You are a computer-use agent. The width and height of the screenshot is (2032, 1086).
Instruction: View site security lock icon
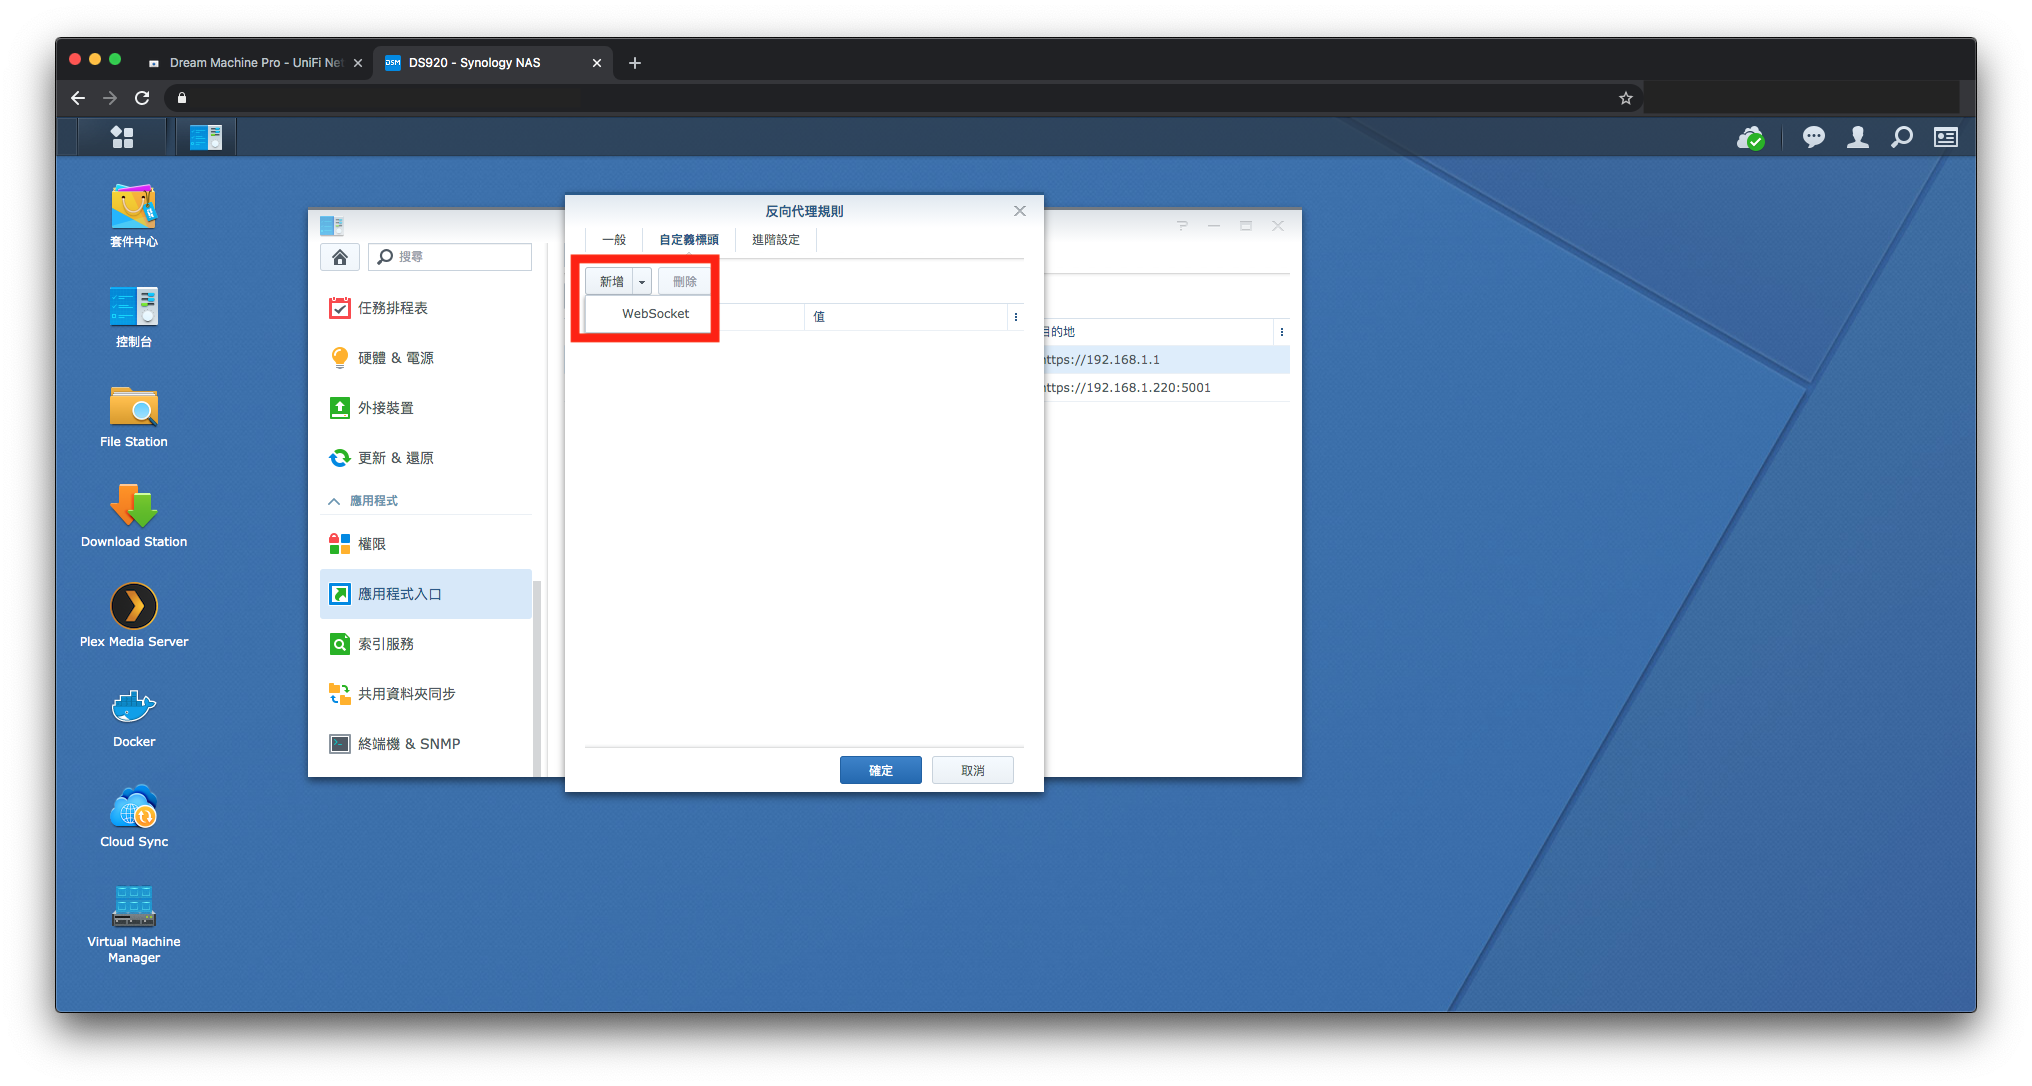coord(182,98)
